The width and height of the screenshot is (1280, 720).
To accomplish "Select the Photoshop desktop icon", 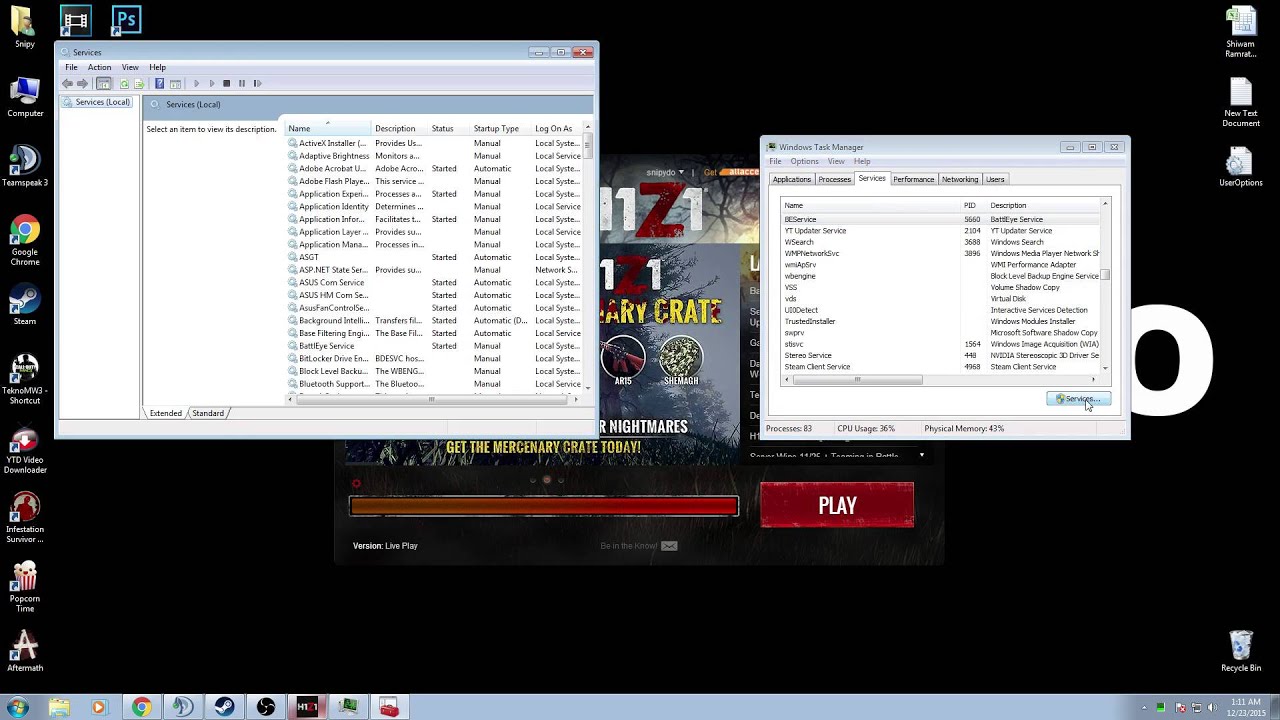I will pyautogui.click(x=126, y=20).
